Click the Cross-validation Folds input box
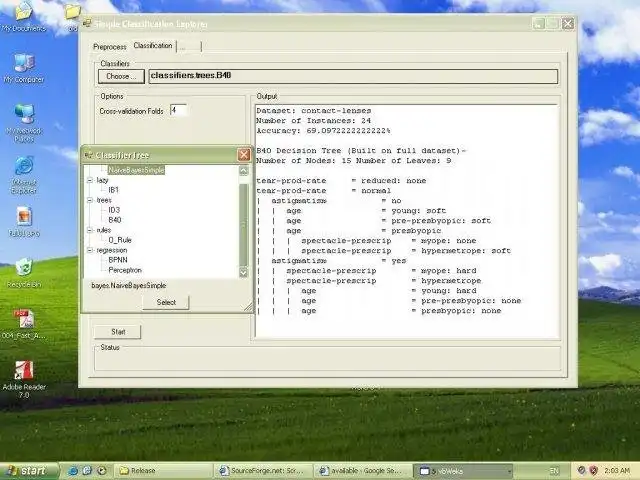The width and height of the screenshot is (640, 480). [x=179, y=111]
